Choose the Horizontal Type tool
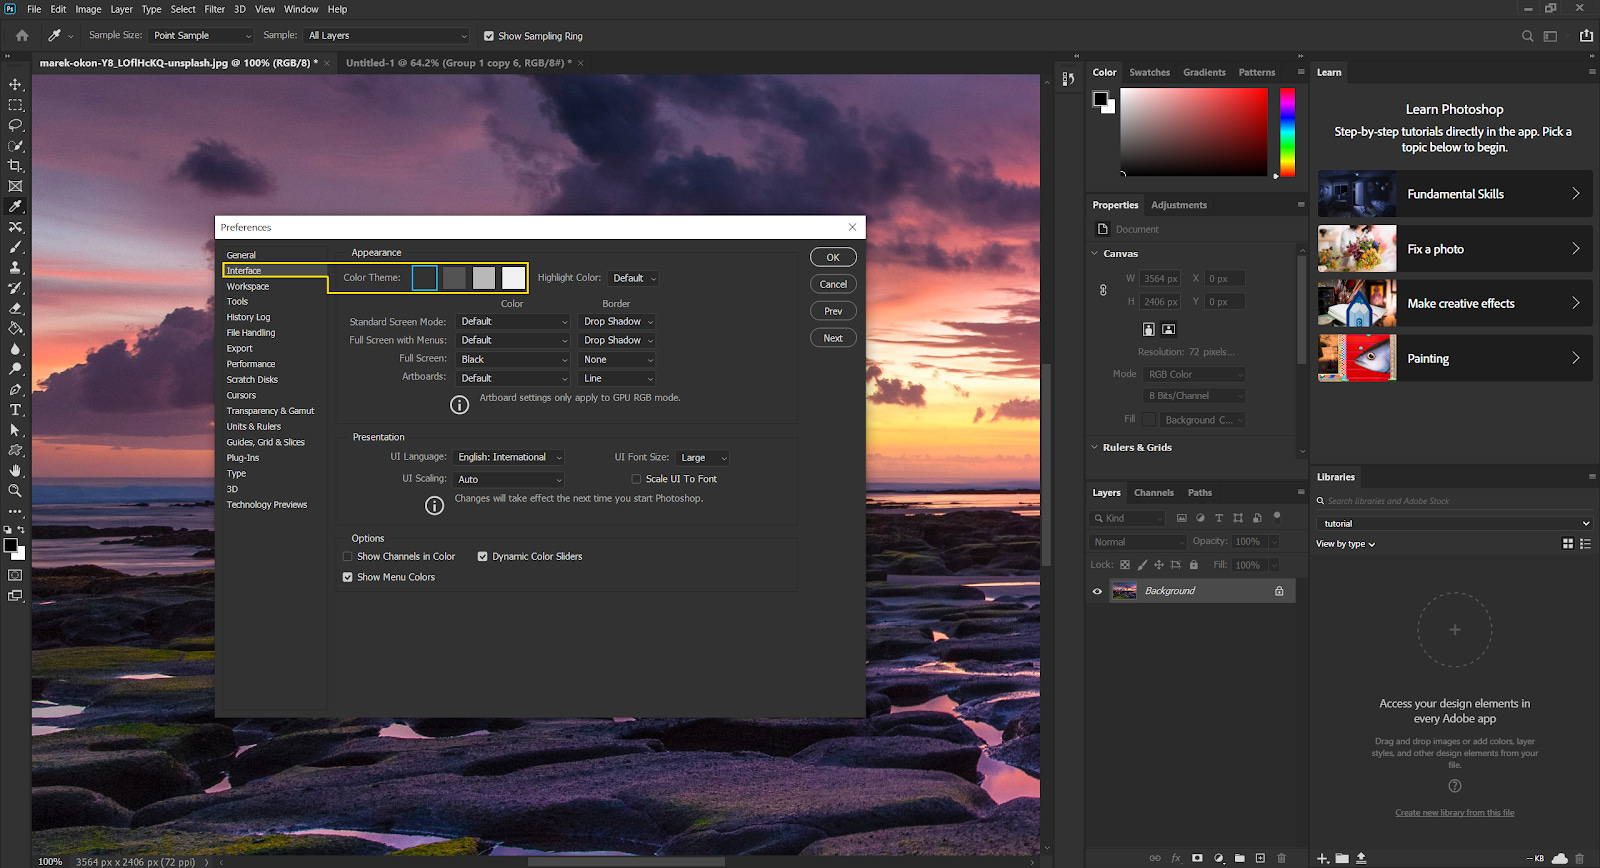 [x=15, y=410]
